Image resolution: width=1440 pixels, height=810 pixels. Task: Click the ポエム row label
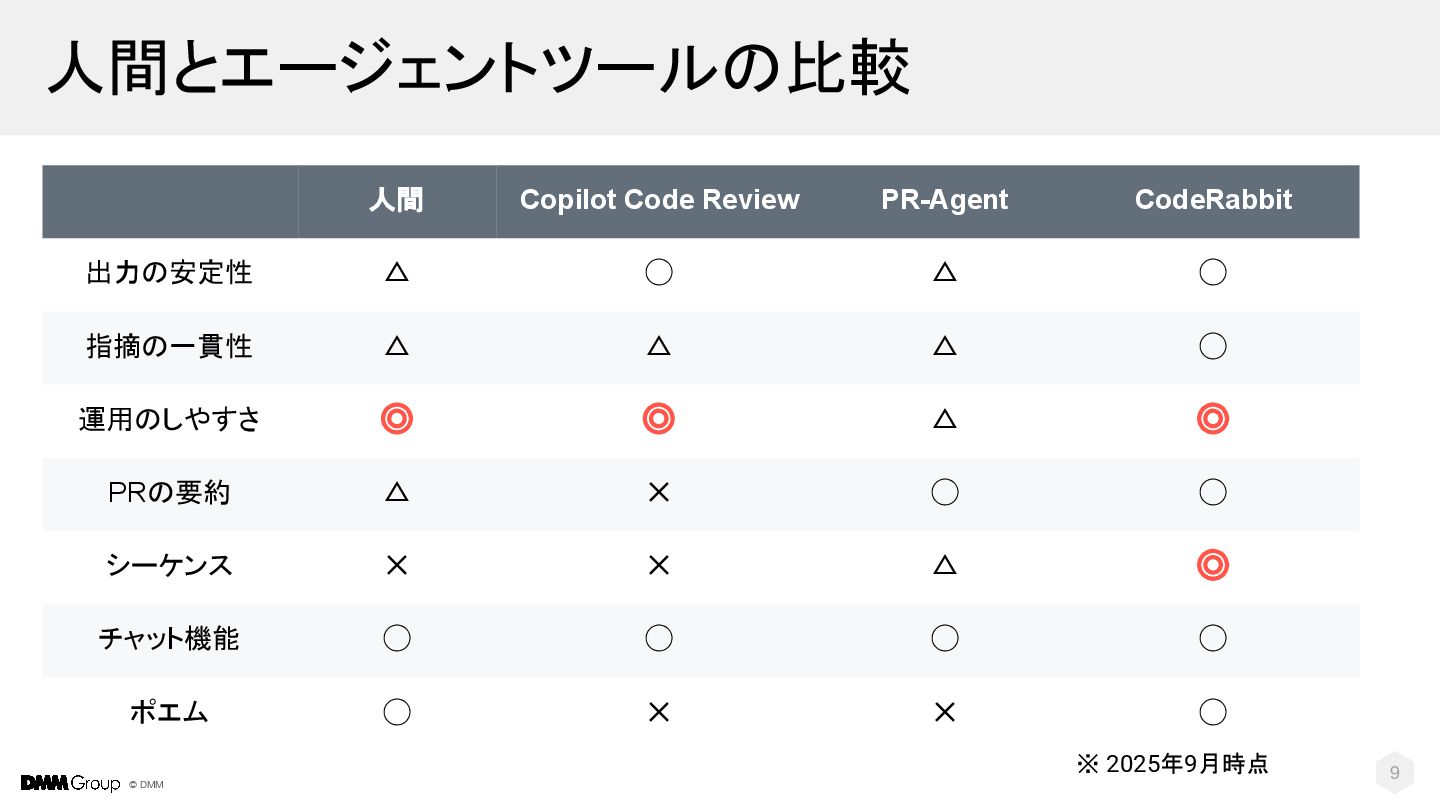pyautogui.click(x=169, y=712)
